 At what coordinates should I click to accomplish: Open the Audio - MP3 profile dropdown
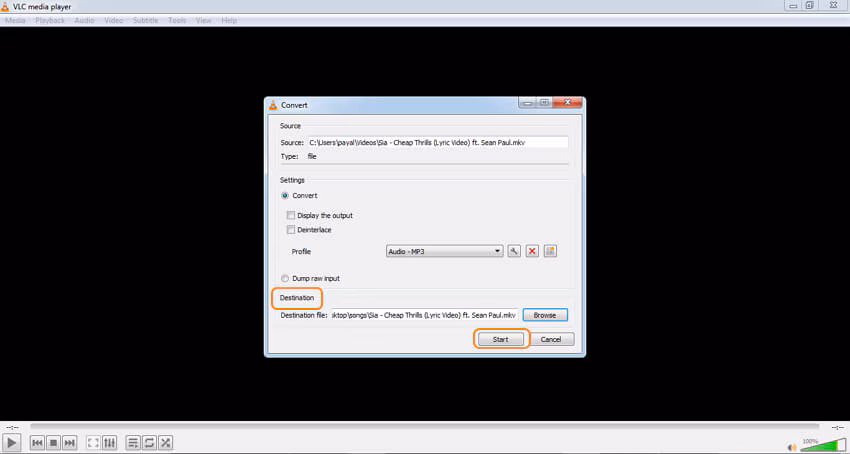tap(445, 252)
